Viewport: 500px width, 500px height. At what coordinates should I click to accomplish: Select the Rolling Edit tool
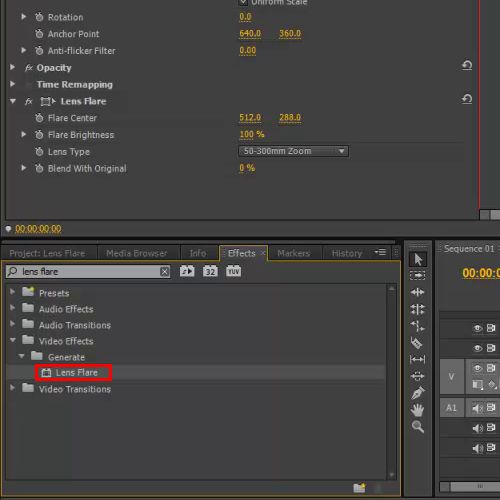(x=417, y=309)
